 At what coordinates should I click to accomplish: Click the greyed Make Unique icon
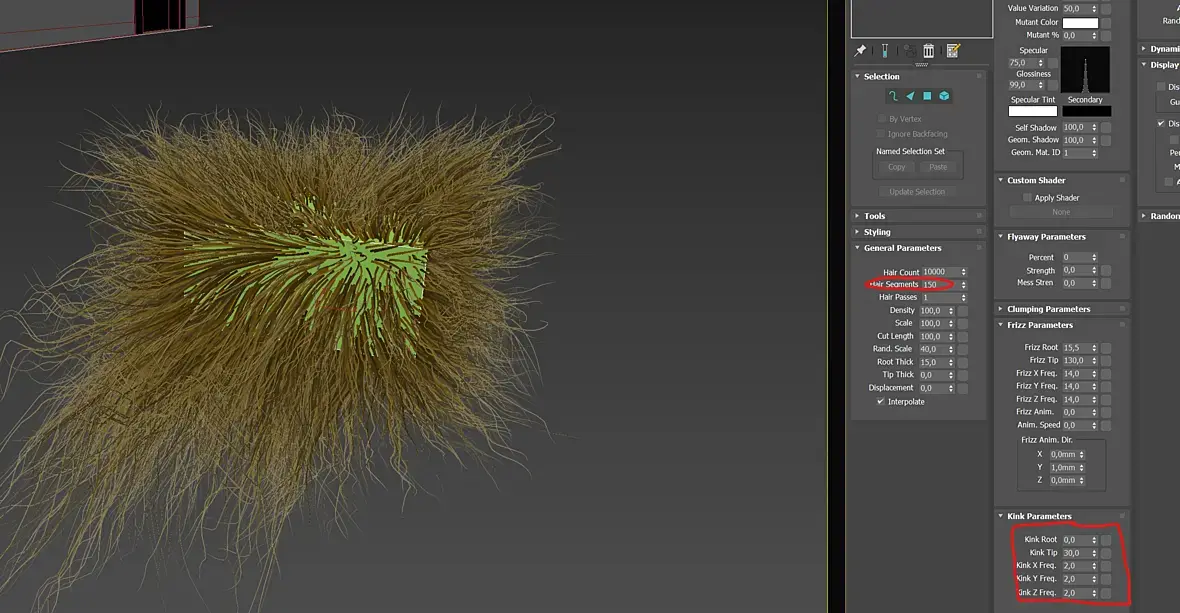[910, 50]
